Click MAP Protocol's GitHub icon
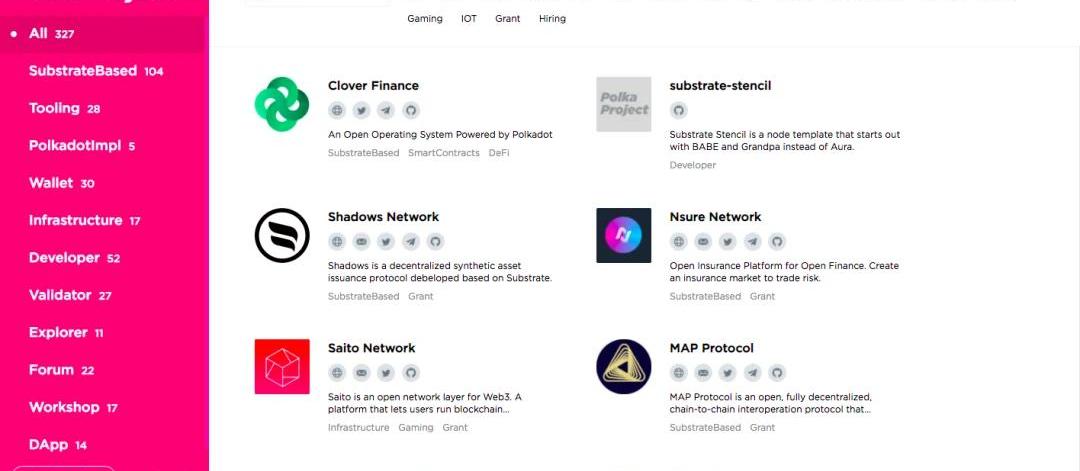The width and height of the screenshot is (1080, 471). point(777,372)
